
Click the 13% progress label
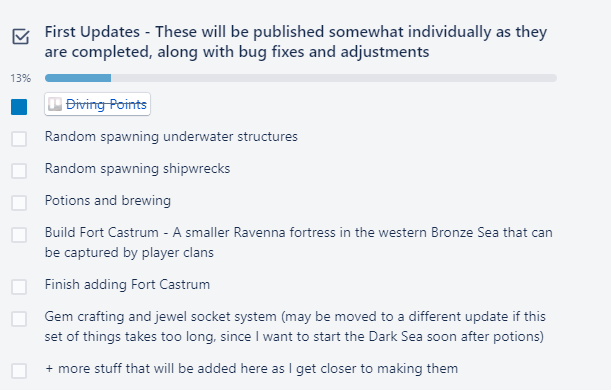(x=21, y=78)
